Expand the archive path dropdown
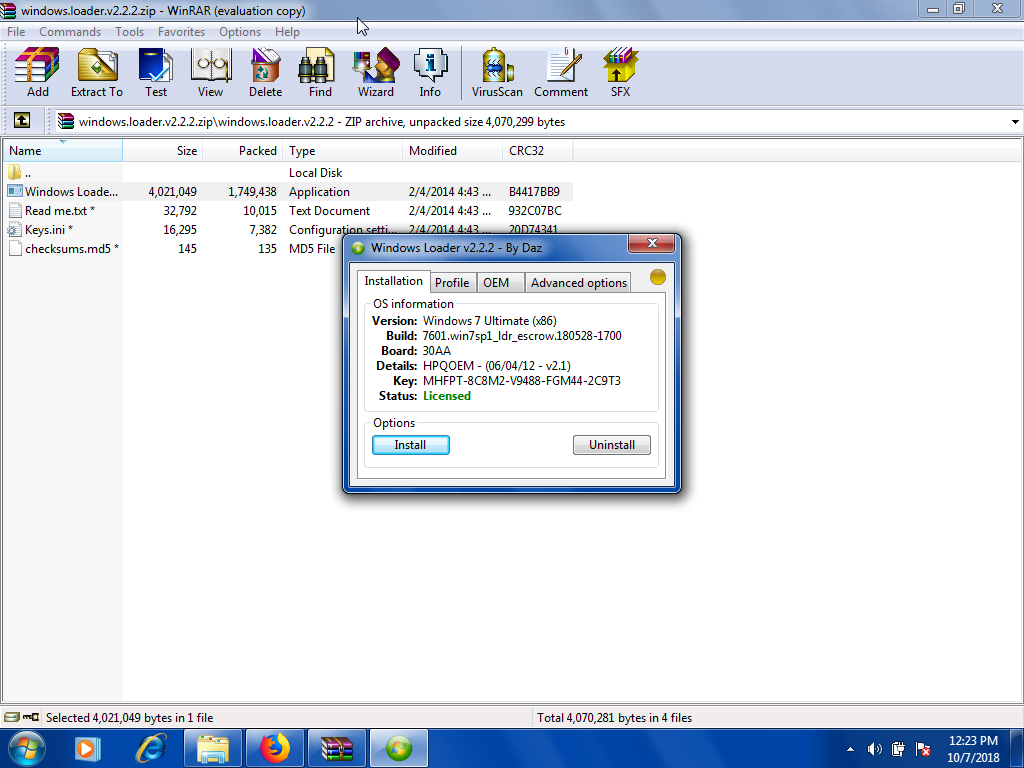The width and height of the screenshot is (1024, 768). click(x=1015, y=122)
